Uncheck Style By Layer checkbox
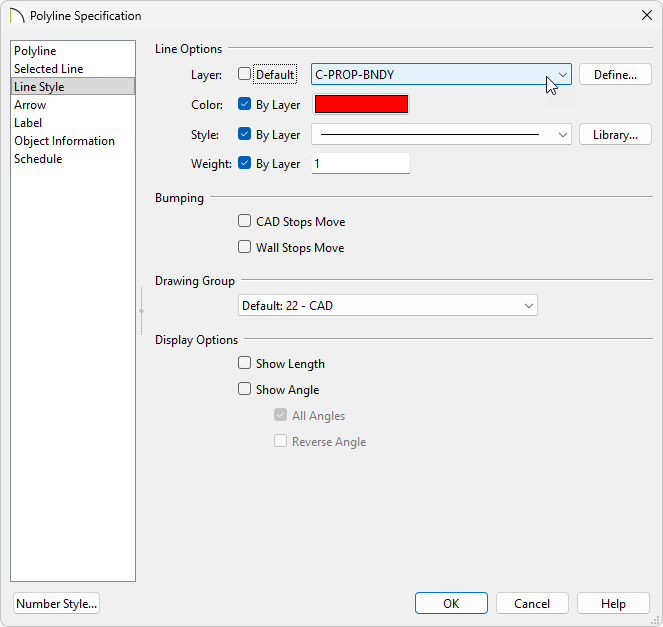The height and width of the screenshot is (627, 663). [x=245, y=134]
